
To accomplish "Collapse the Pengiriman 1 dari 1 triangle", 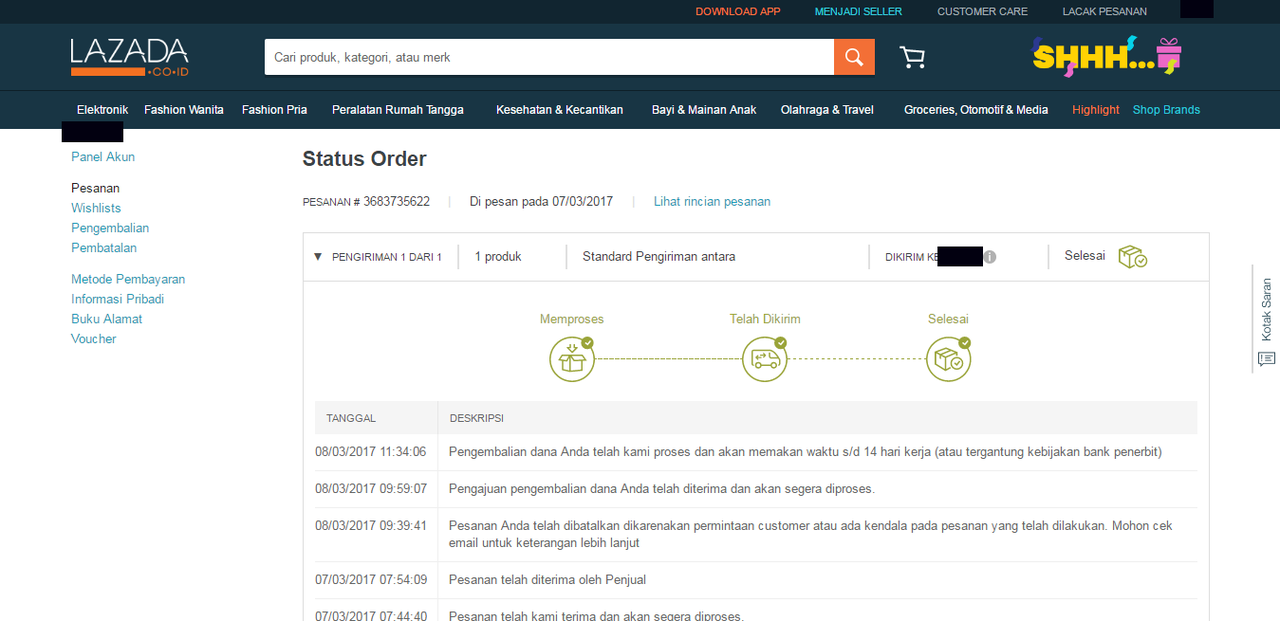I will [x=318, y=257].
